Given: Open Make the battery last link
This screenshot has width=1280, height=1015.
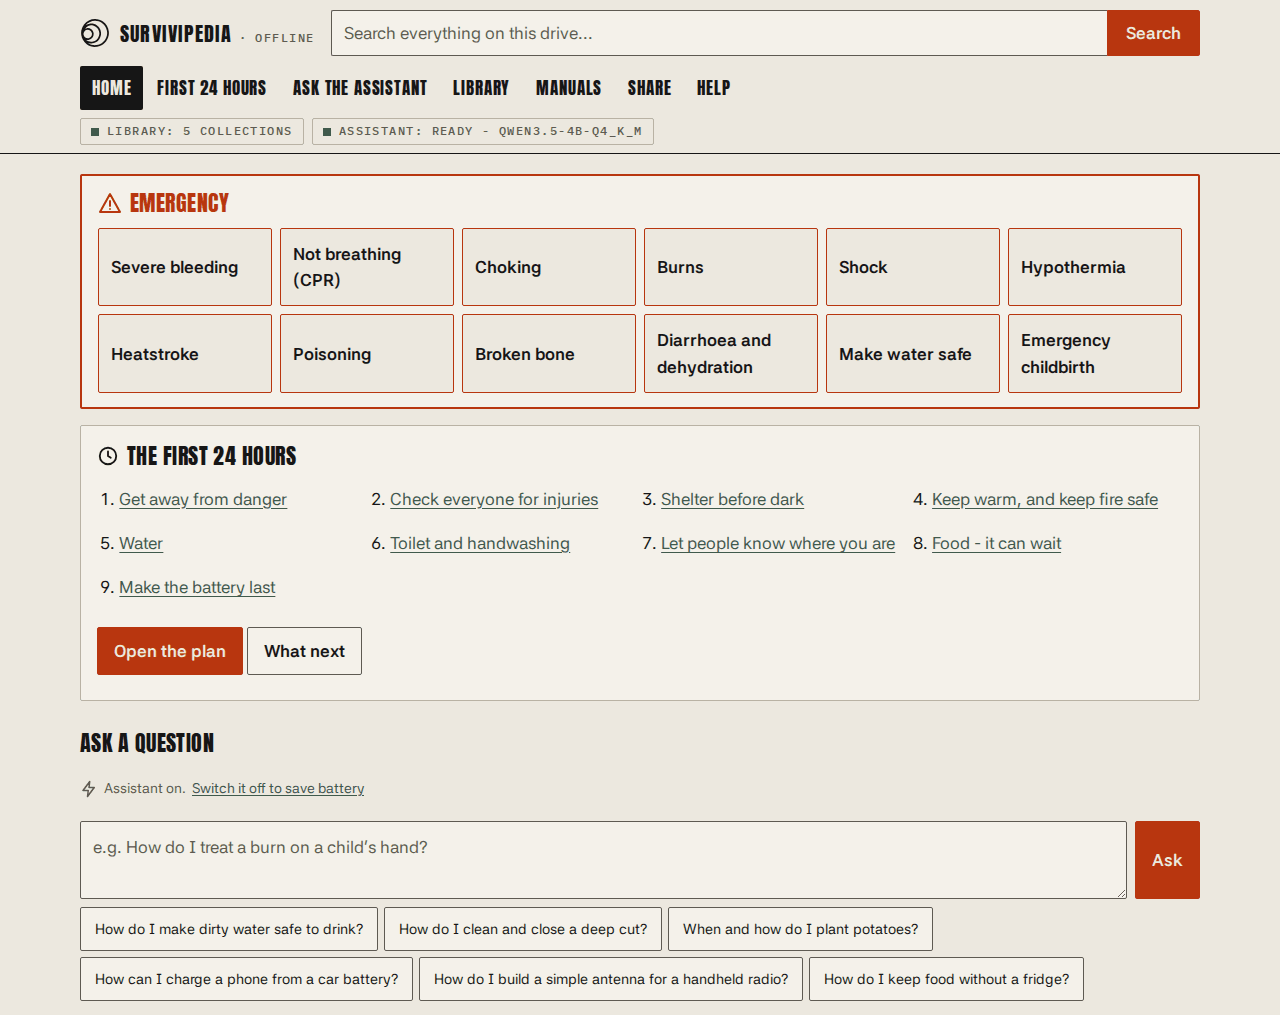Looking at the screenshot, I should coord(197,588).
